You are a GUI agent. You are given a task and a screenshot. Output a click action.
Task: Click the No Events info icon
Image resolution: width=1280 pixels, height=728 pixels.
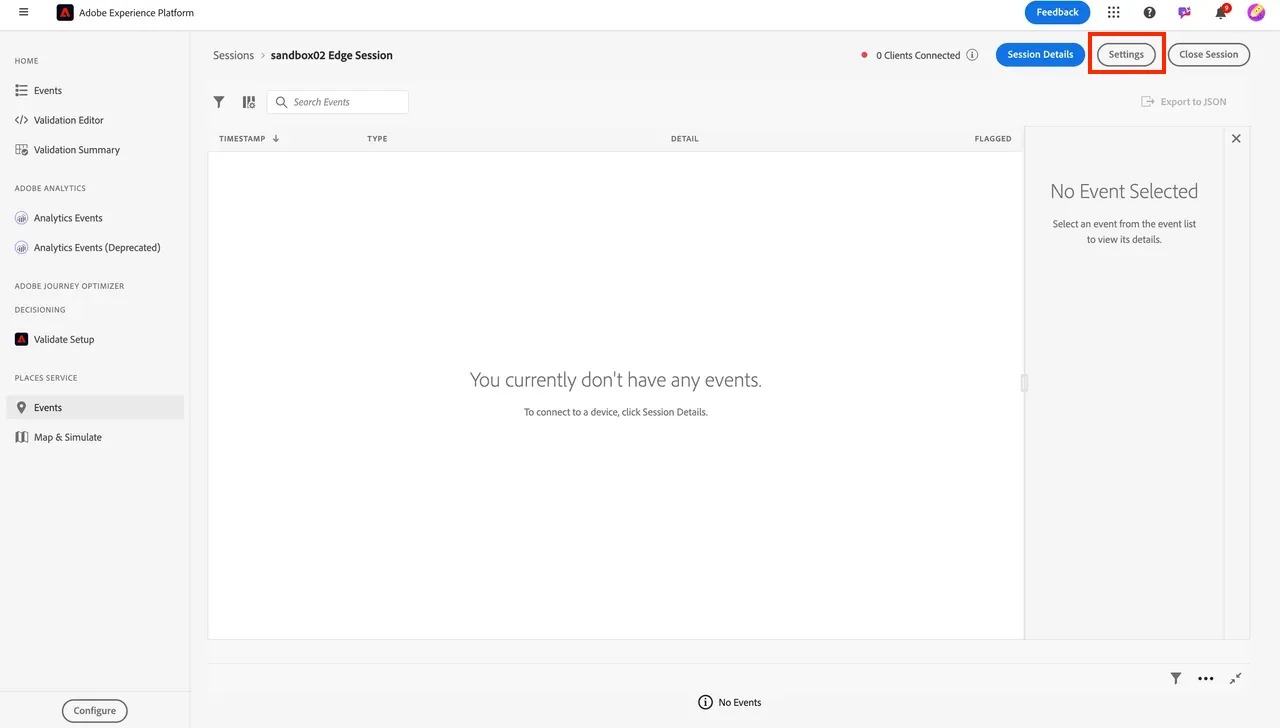(x=705, y=702)
